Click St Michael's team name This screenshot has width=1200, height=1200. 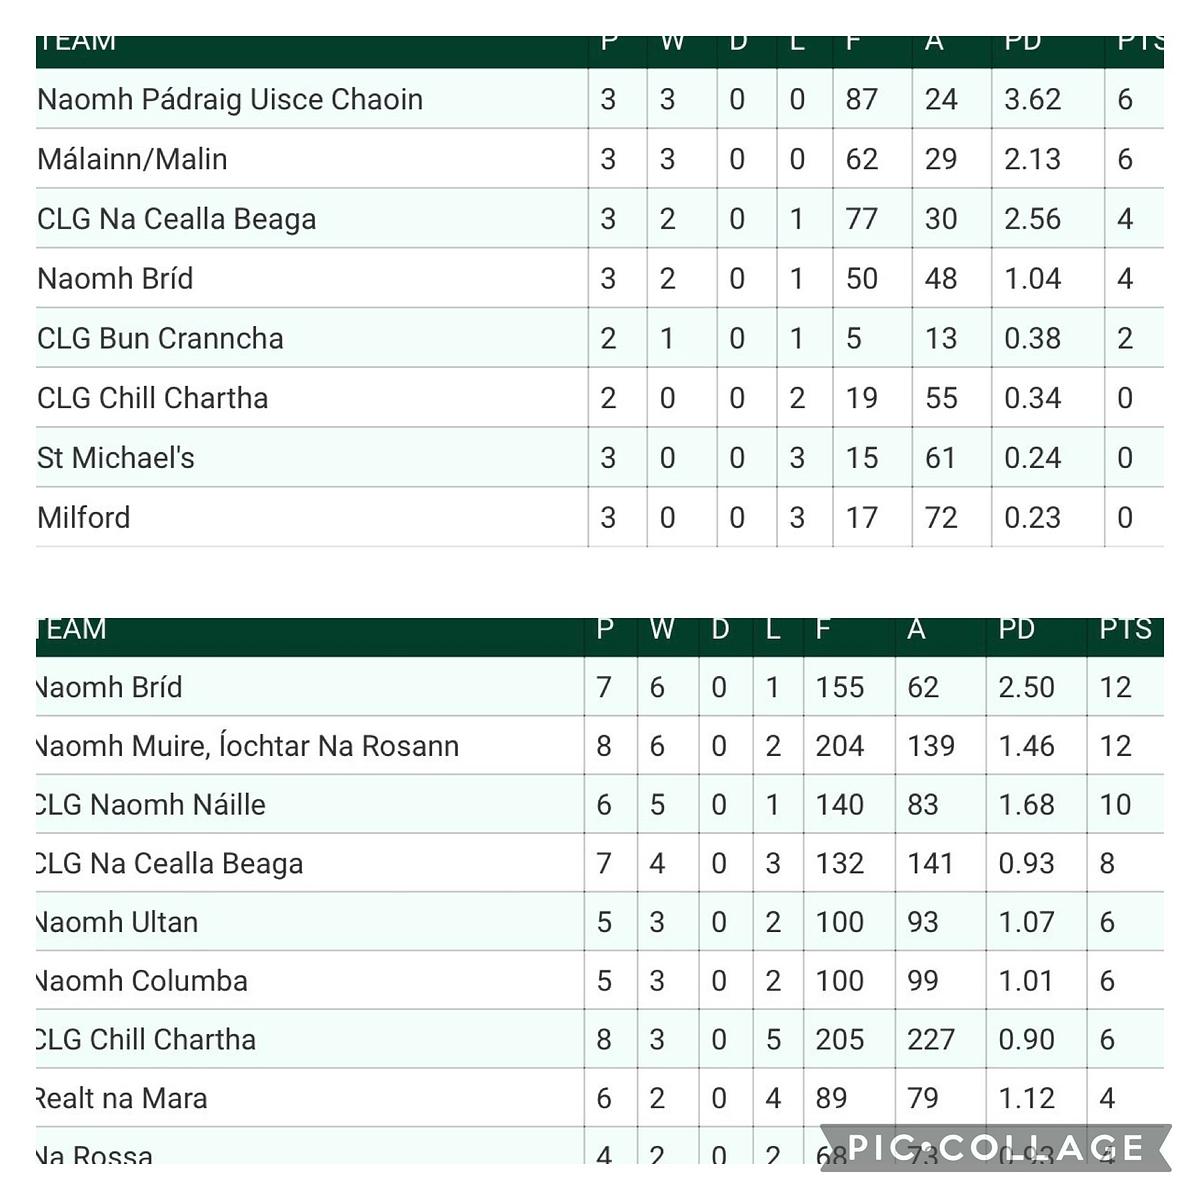[x=116, y=457]
